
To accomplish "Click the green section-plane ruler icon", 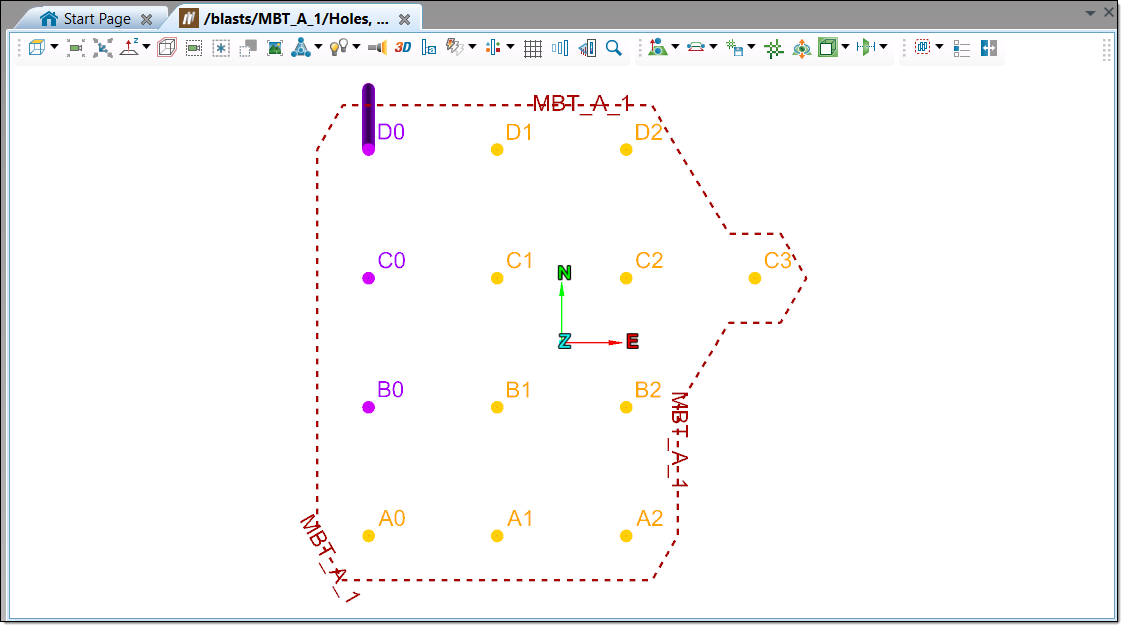I will pyautogui.click(x=866, y=48).
